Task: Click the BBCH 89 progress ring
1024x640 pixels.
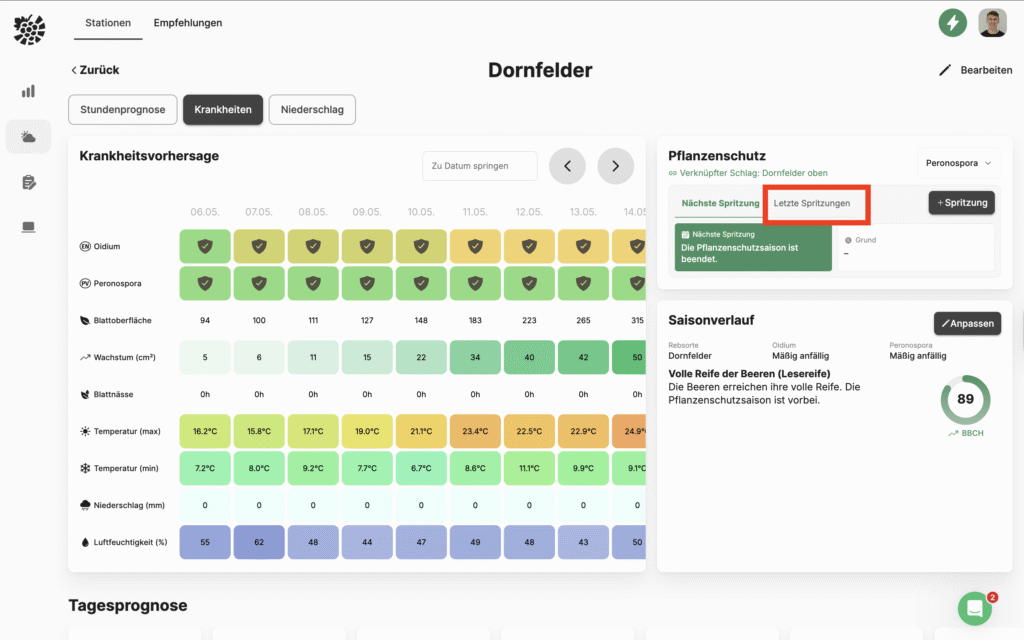Action: coord(965,399)
